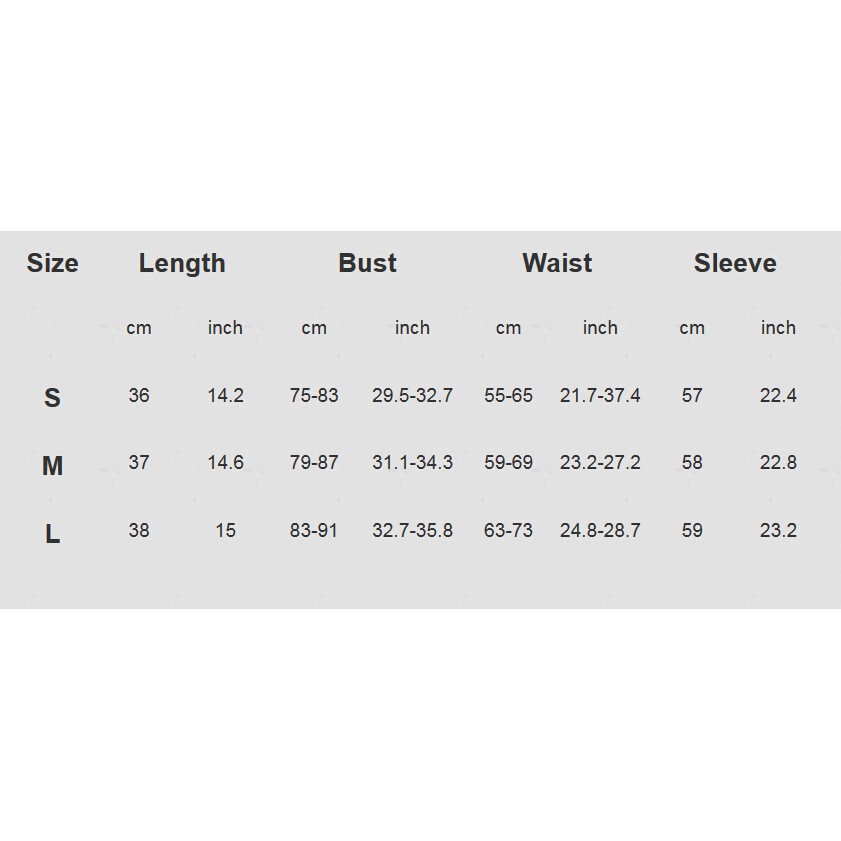Viewport: 841px width, 841px height.
Task: Click the 75-83 bust cm value
Action: point(314,396)
